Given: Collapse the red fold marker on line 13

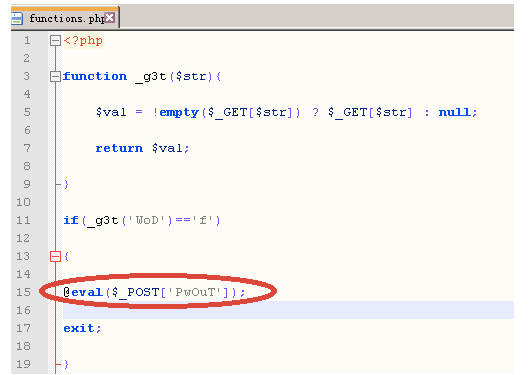Looking at the screenshot, I should pyautogui.click(x=55, y=257).
